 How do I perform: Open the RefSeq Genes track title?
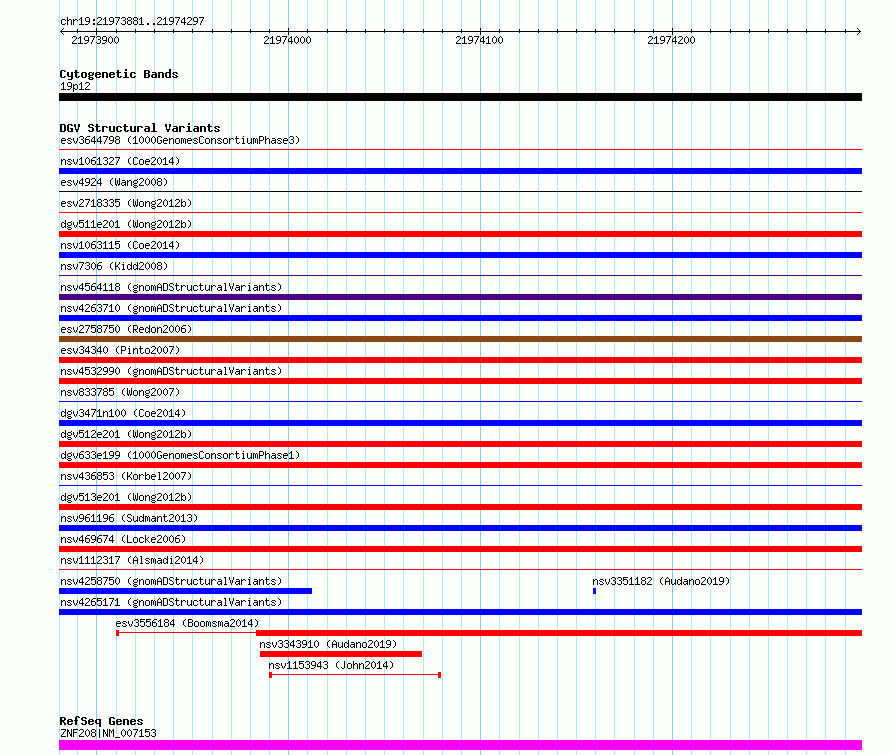coord(101,721)
